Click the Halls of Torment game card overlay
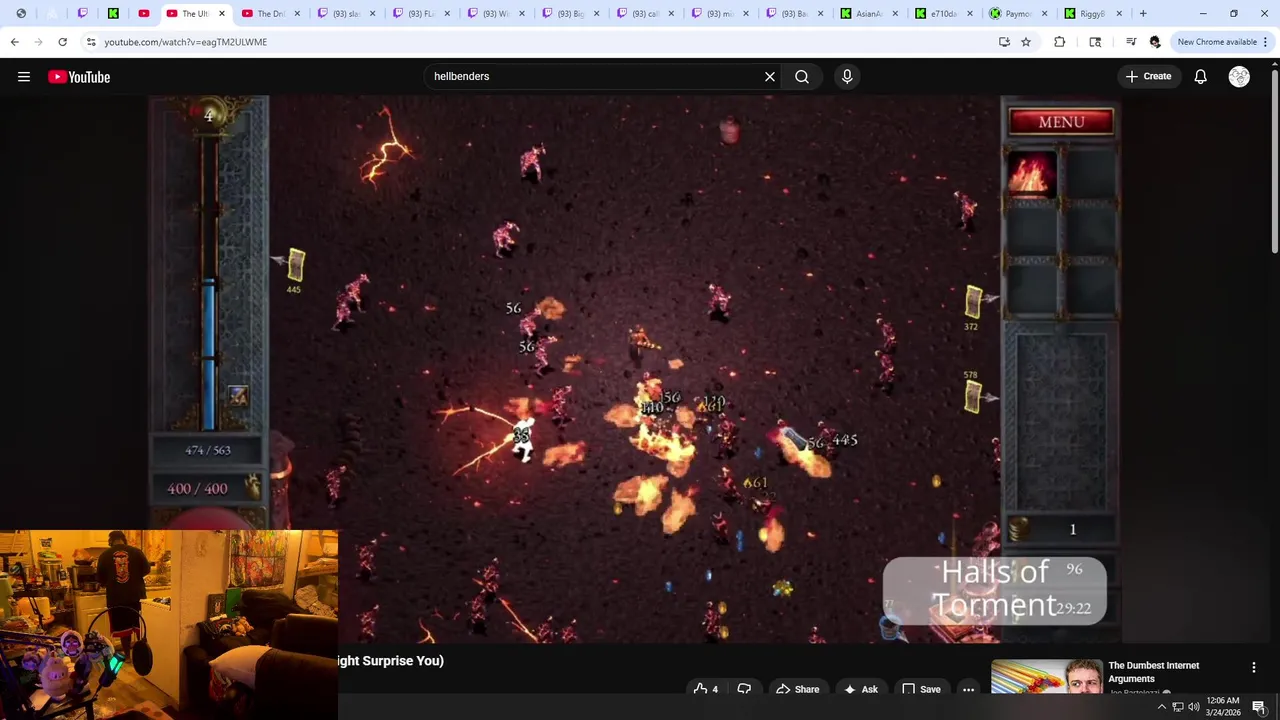 point(995,591)
